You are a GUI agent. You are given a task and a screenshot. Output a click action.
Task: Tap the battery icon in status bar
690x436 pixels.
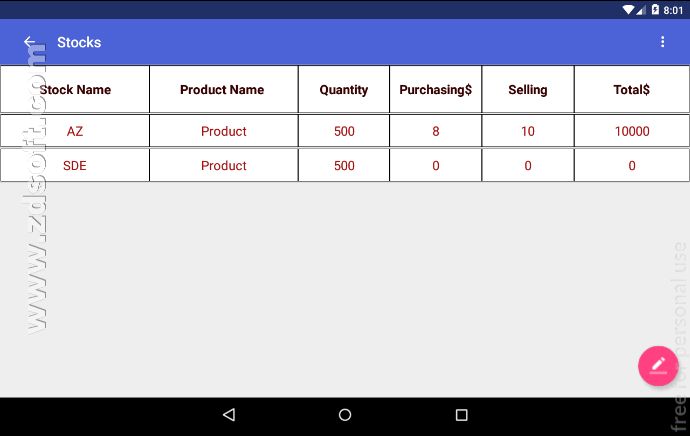(x=655, y=9)
